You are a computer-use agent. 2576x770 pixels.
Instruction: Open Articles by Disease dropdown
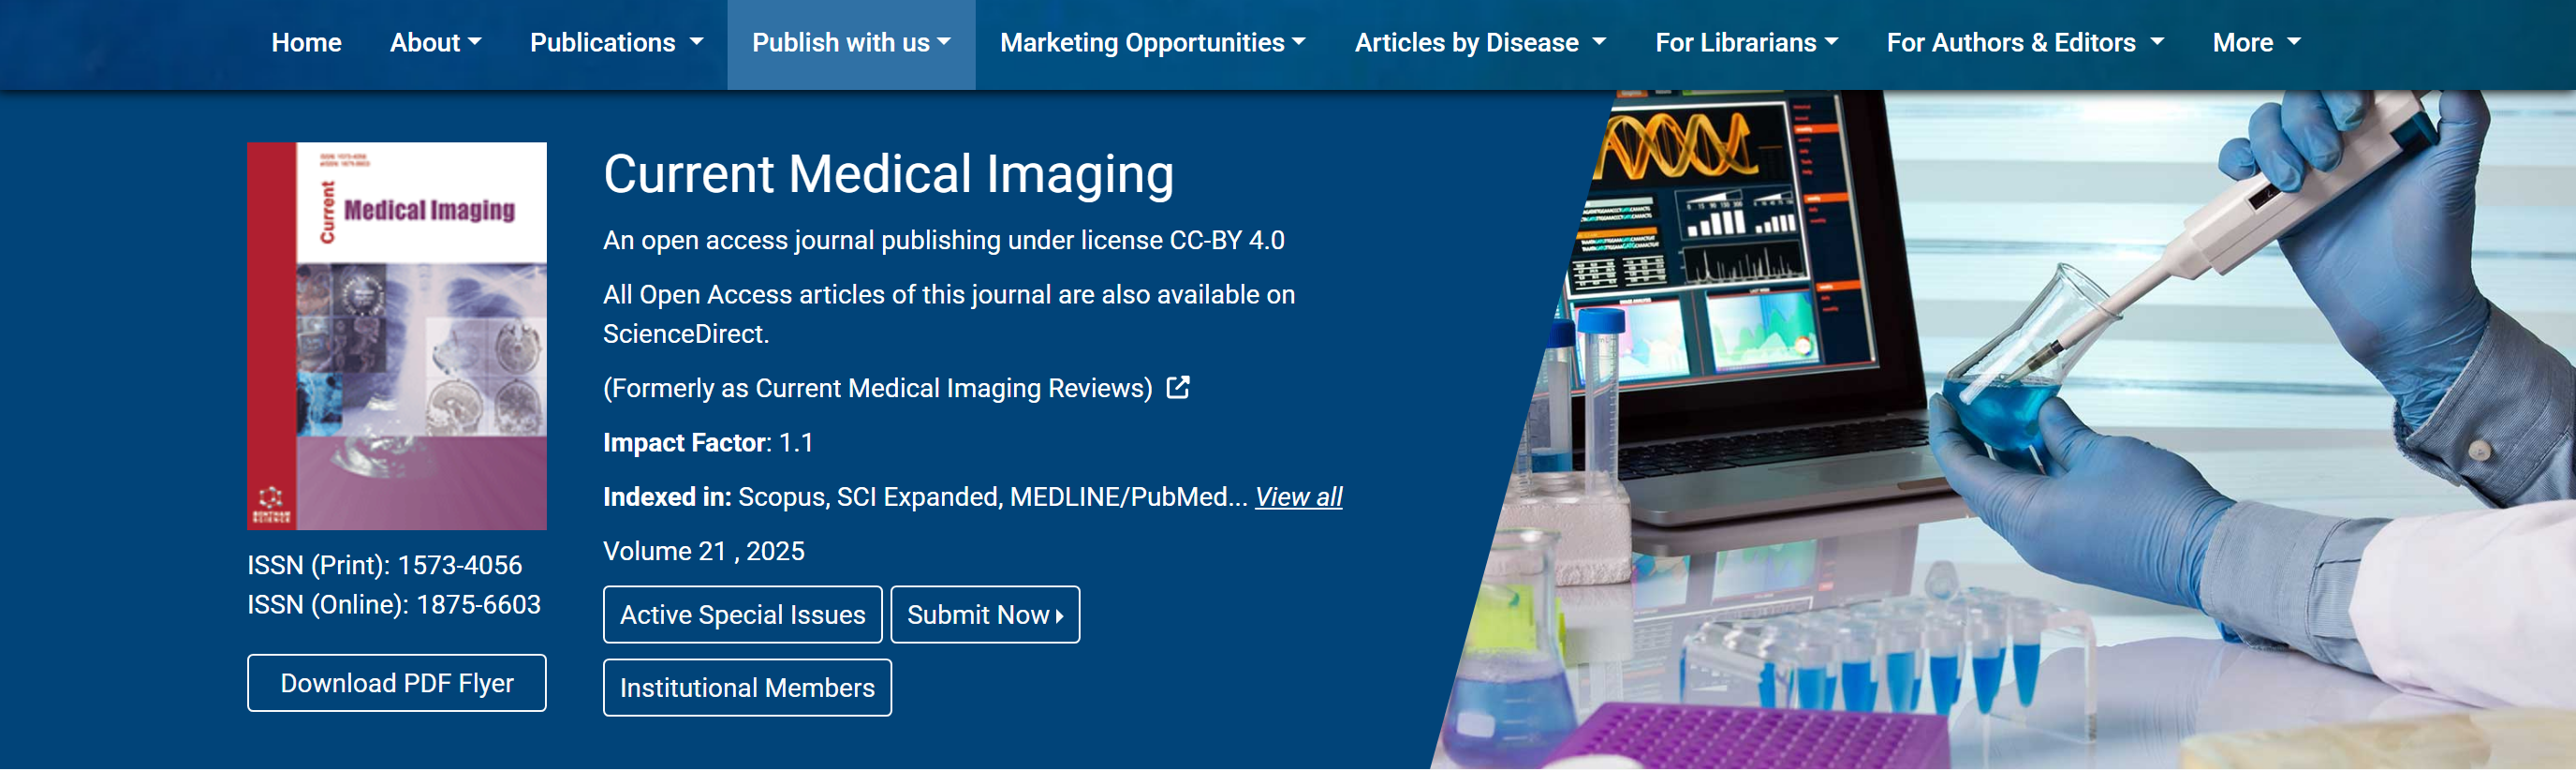[1479, 43]
